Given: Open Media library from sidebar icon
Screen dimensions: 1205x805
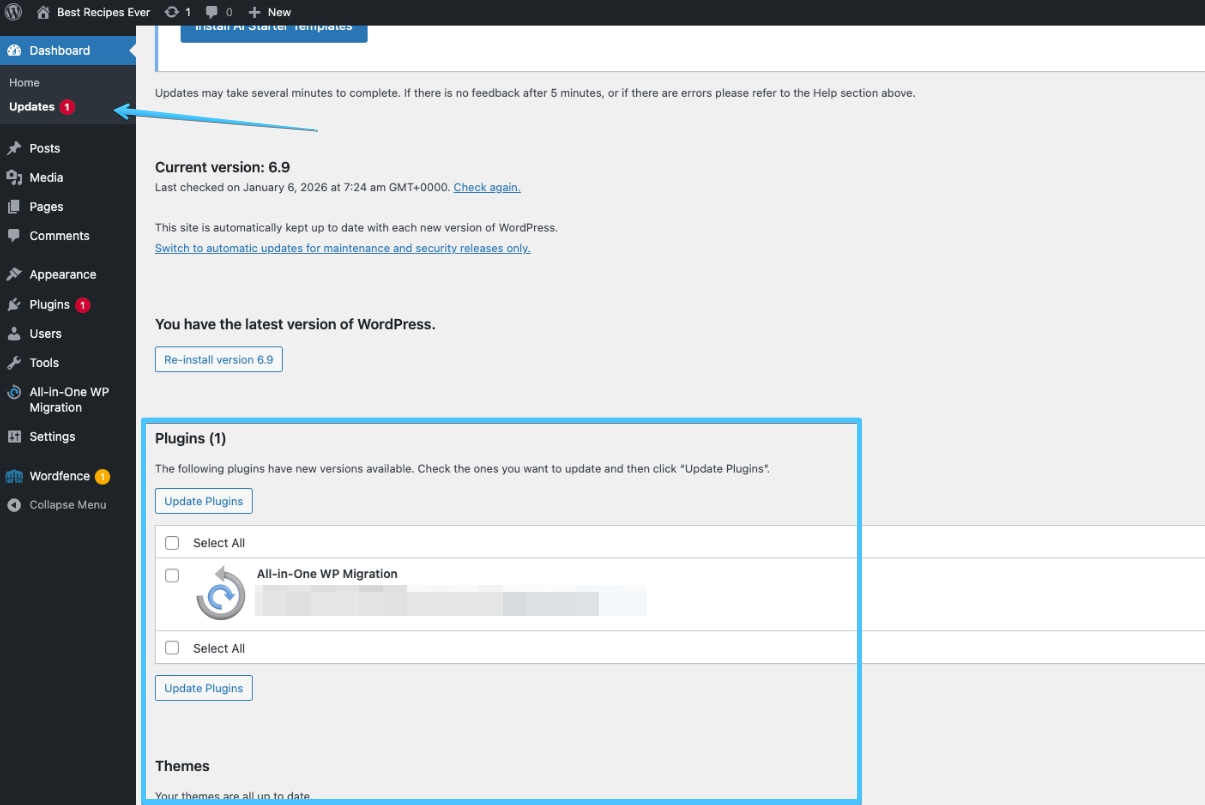Looking at the screenshot, I should (14, 178).
